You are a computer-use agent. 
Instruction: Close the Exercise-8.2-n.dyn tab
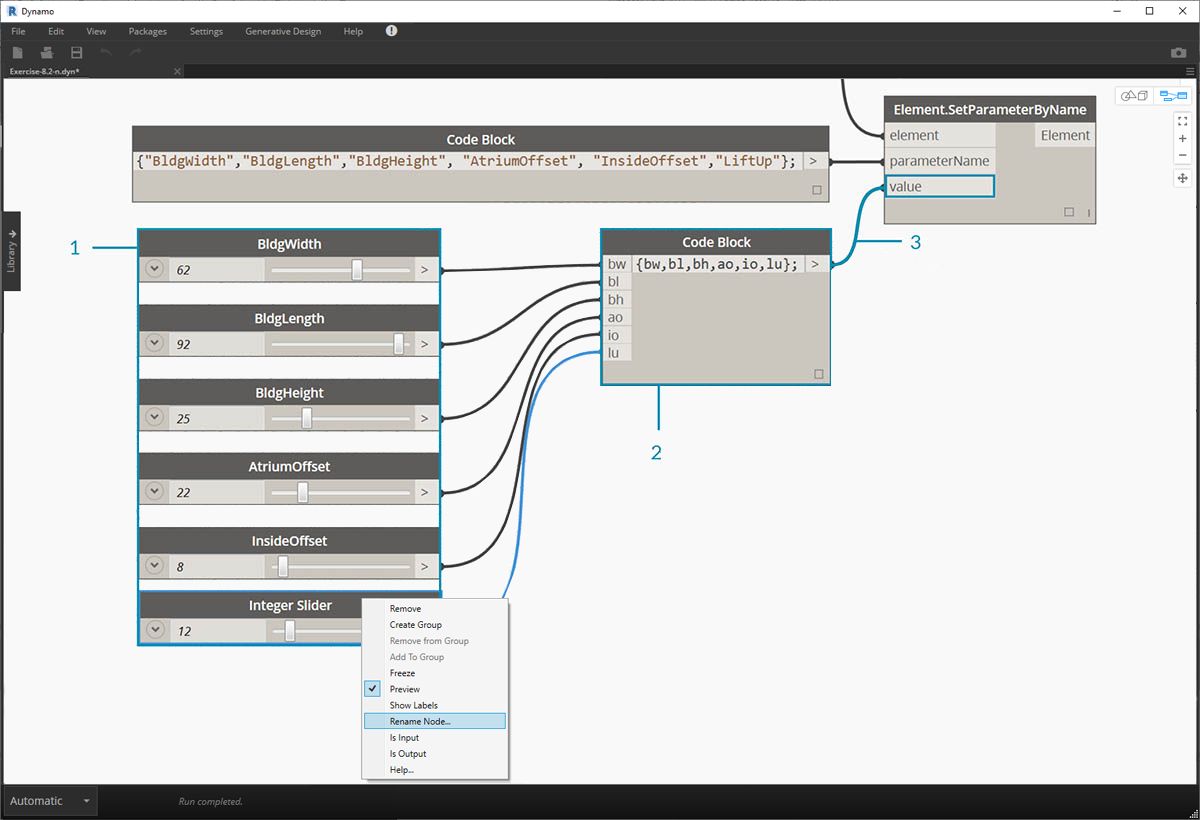(178, 72)
